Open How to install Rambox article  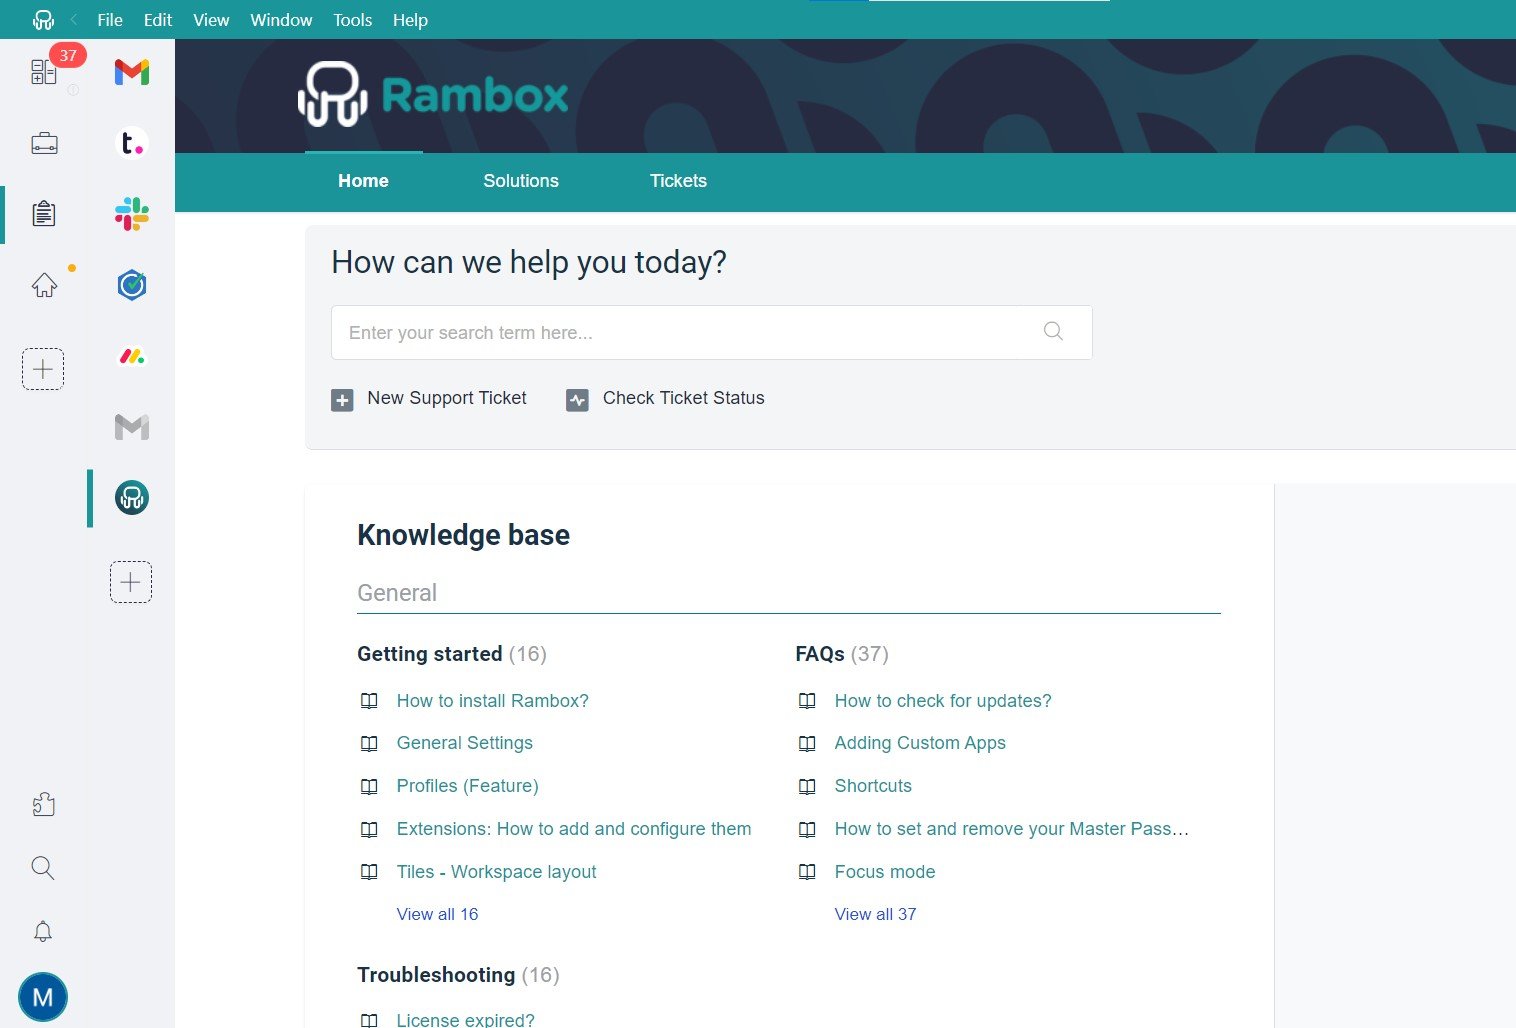[x=492, y=701]
